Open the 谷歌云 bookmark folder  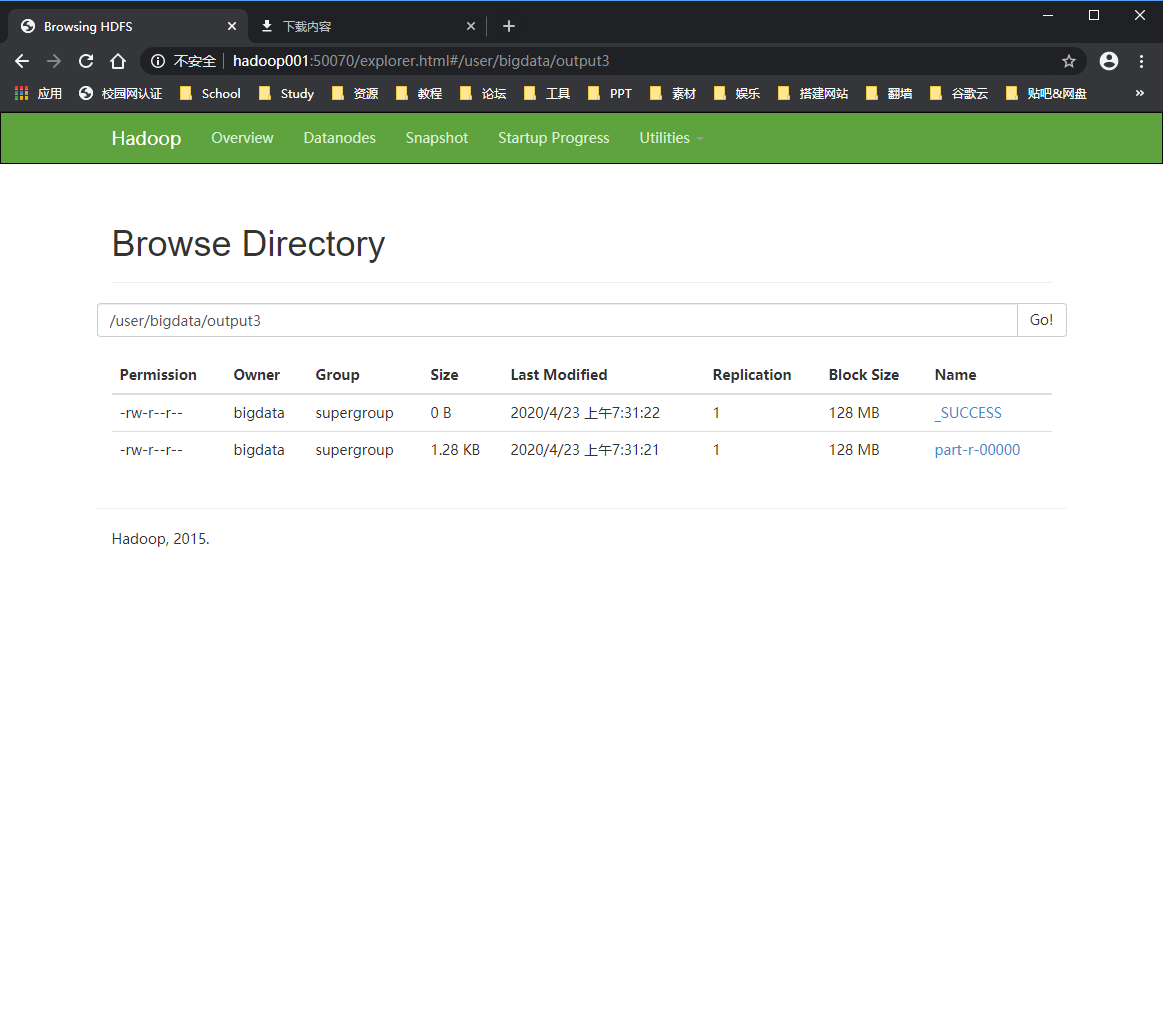click(959, 93)
